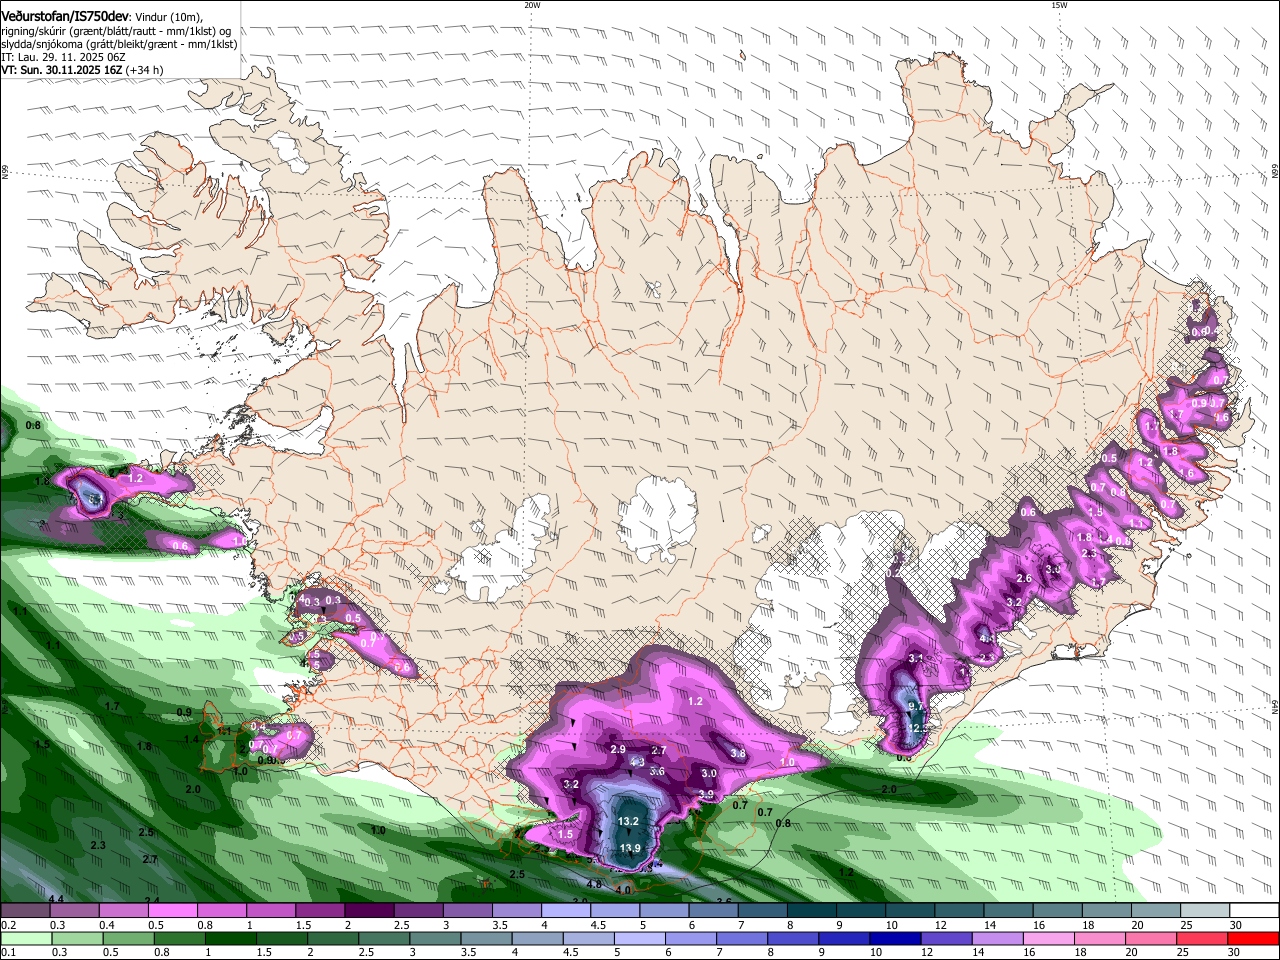This screenshot has width=1280, height=960.
Task: Click the 9.7 precipitation value in the southeast
Action: (x=915, y=706)
